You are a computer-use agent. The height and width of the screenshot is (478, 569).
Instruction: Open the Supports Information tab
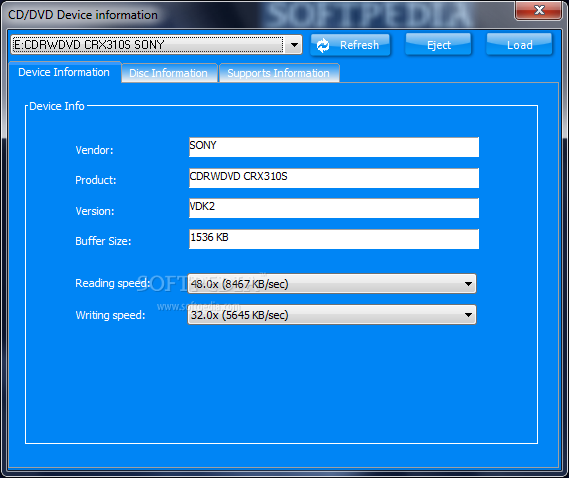279,73
